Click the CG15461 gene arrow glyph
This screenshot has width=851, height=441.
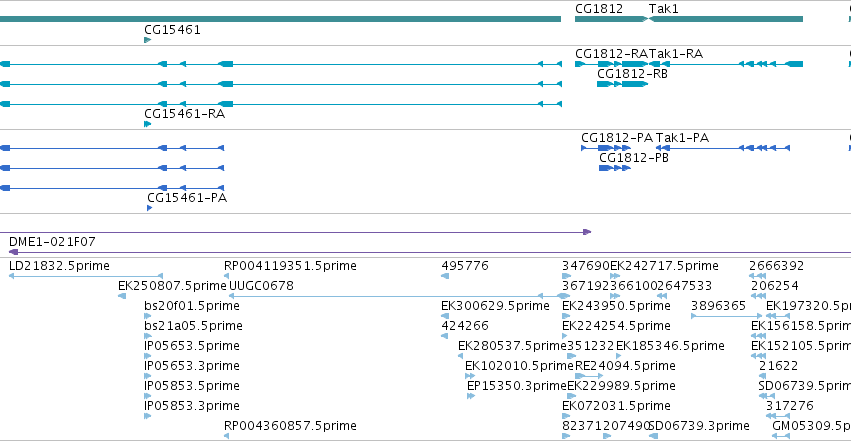click(x=148, y=40)
